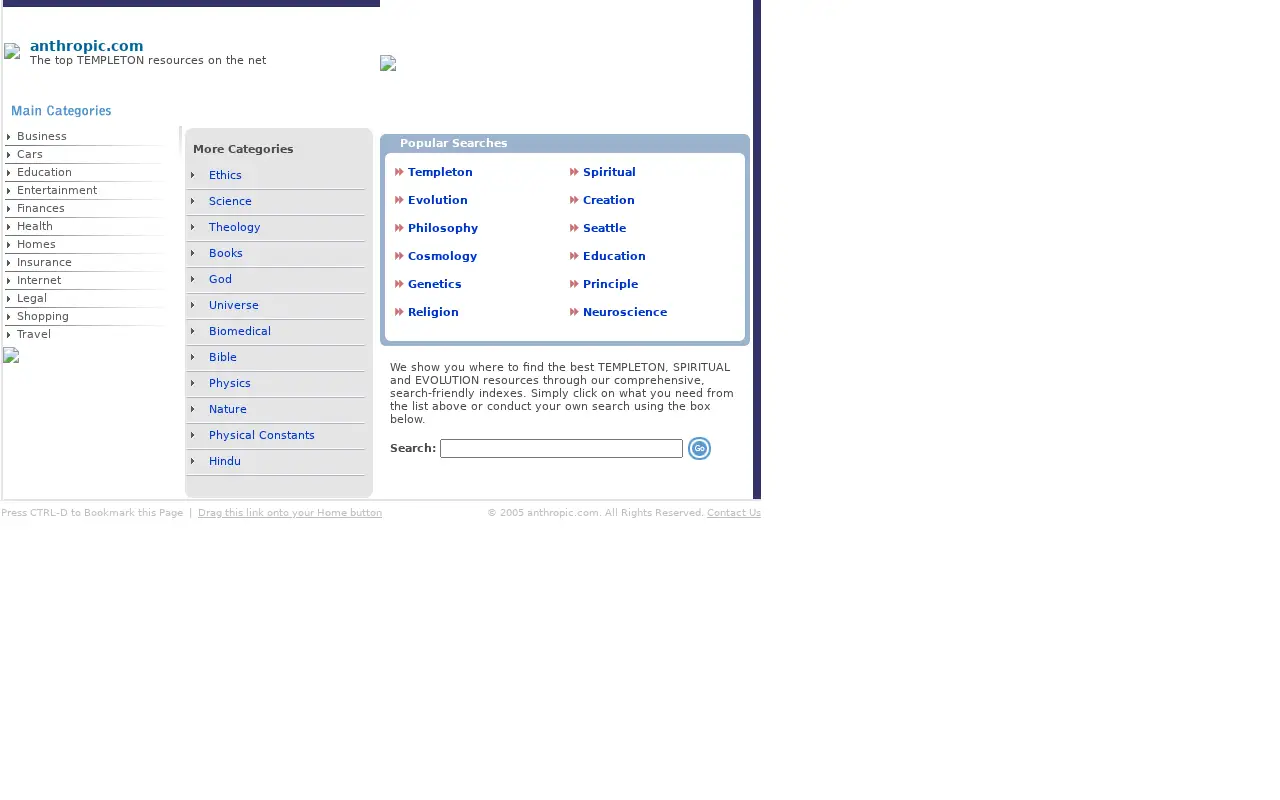Go to the Entertainment category

click(57, 191)
